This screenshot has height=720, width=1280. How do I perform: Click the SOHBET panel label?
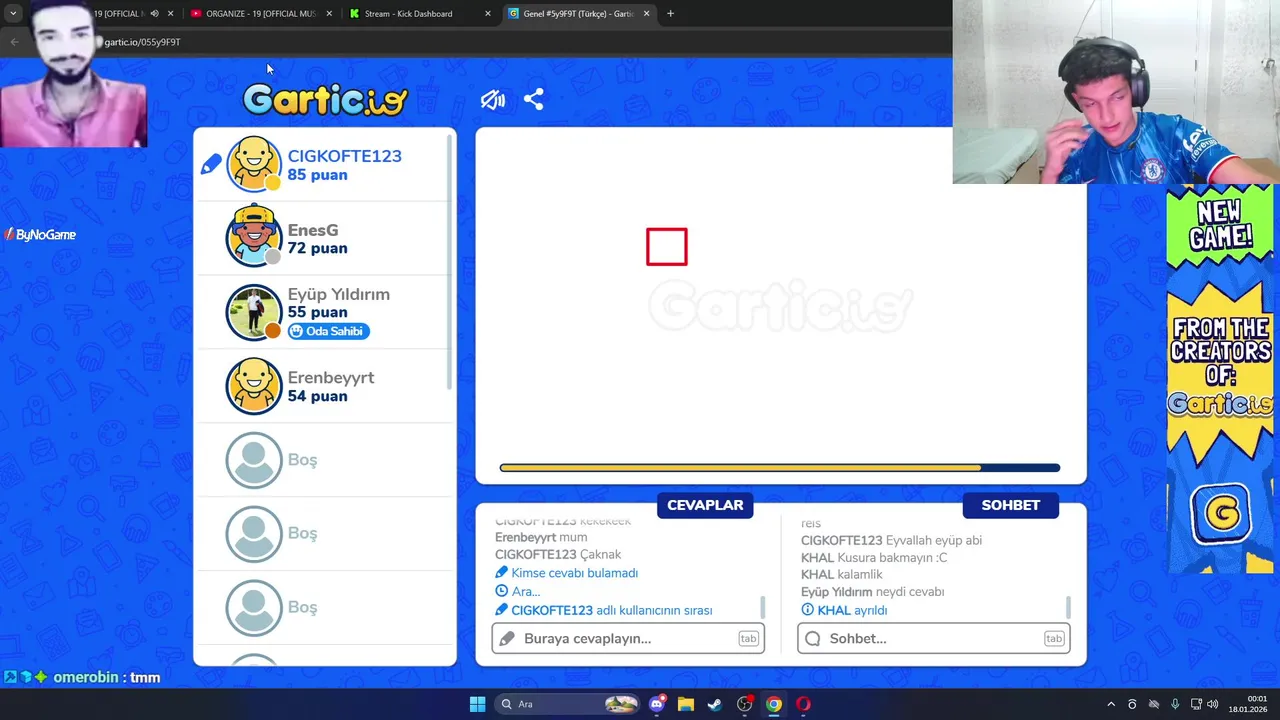pos(1010,505)
